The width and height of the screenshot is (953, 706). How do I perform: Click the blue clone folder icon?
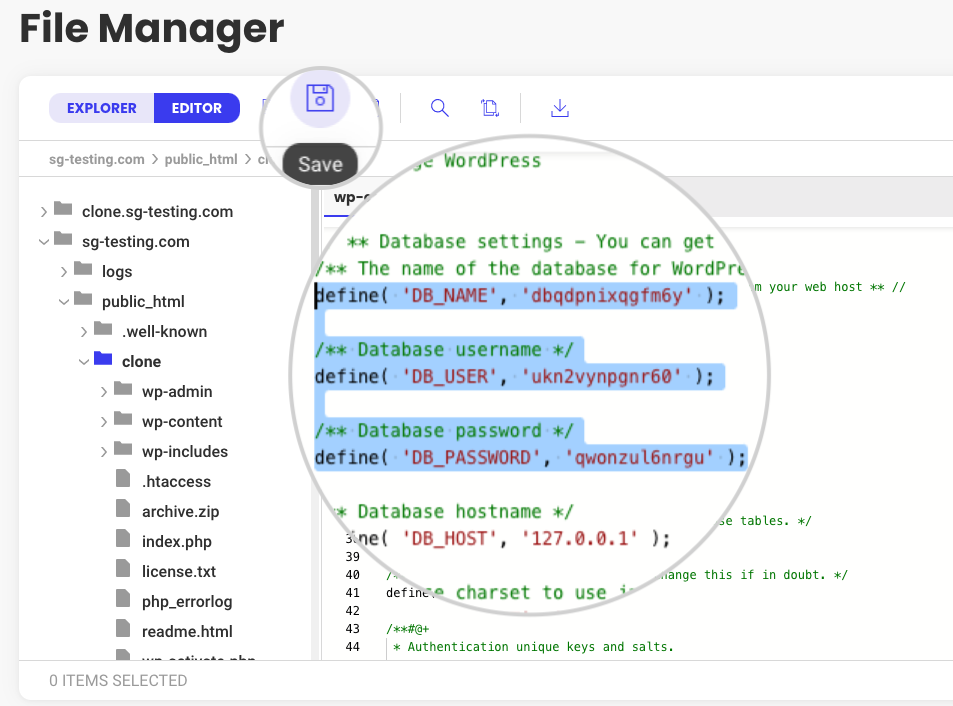pos(103,359)
